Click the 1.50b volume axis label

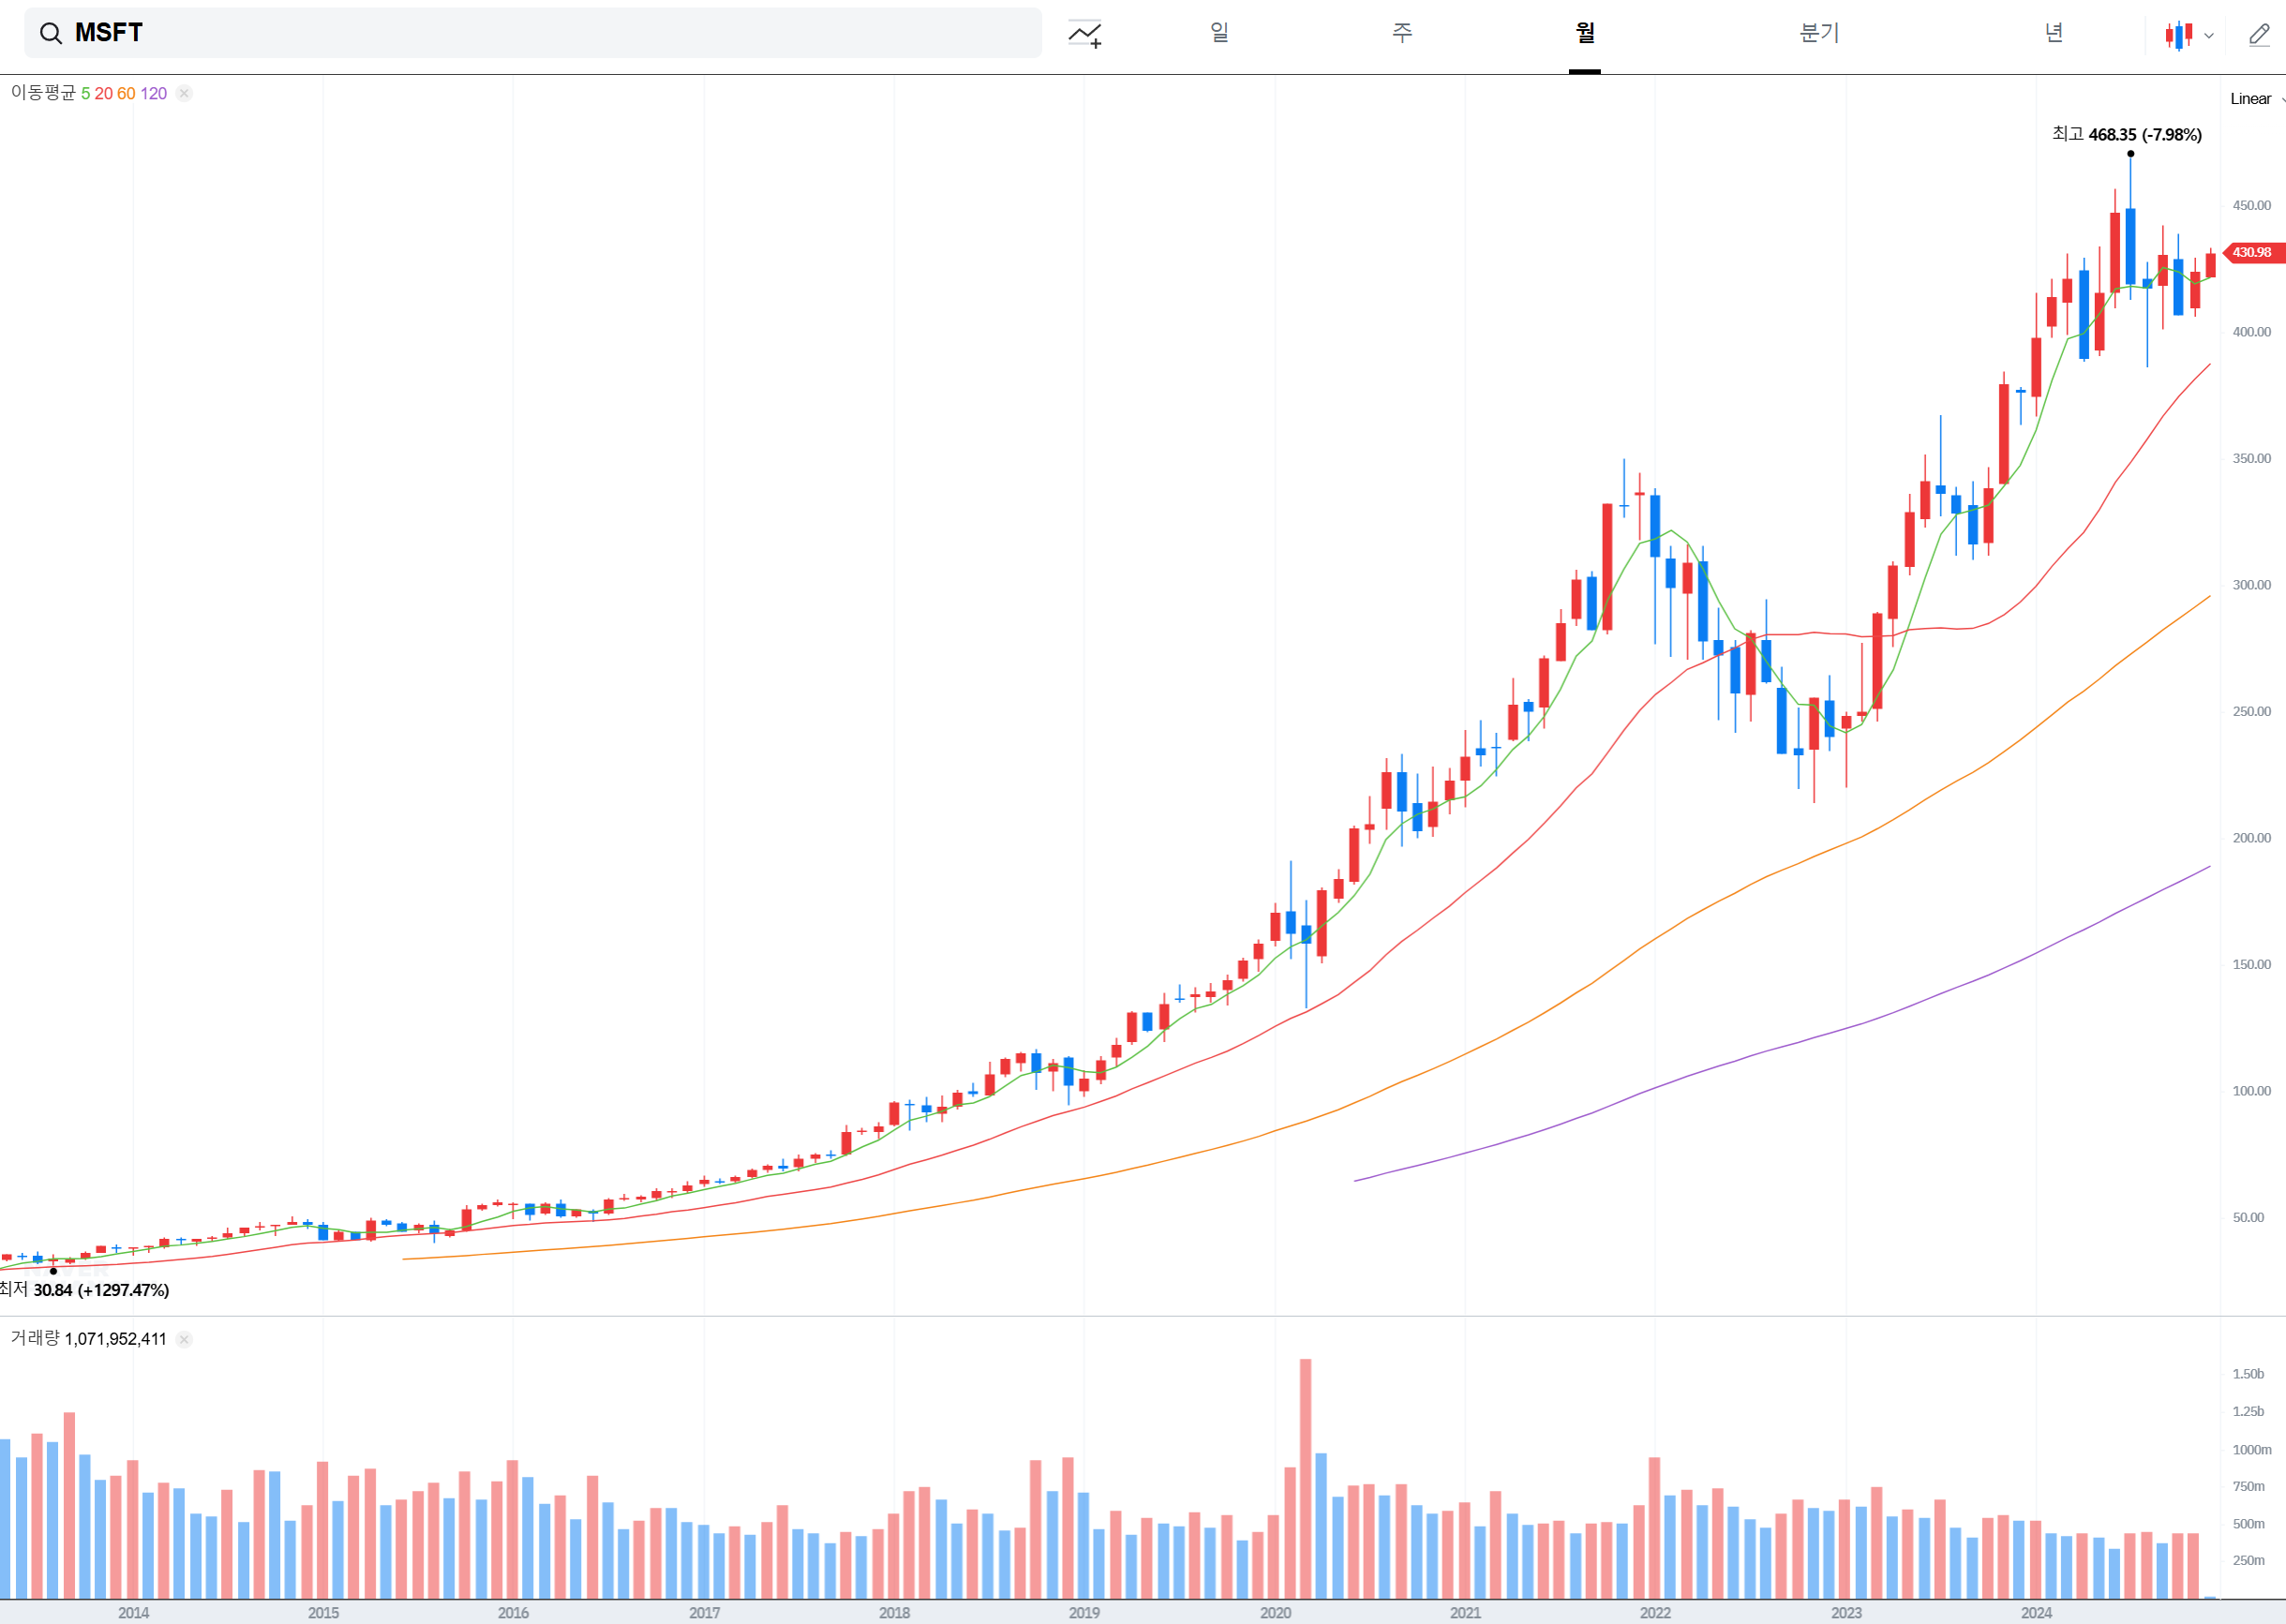pos(2249,1374)
